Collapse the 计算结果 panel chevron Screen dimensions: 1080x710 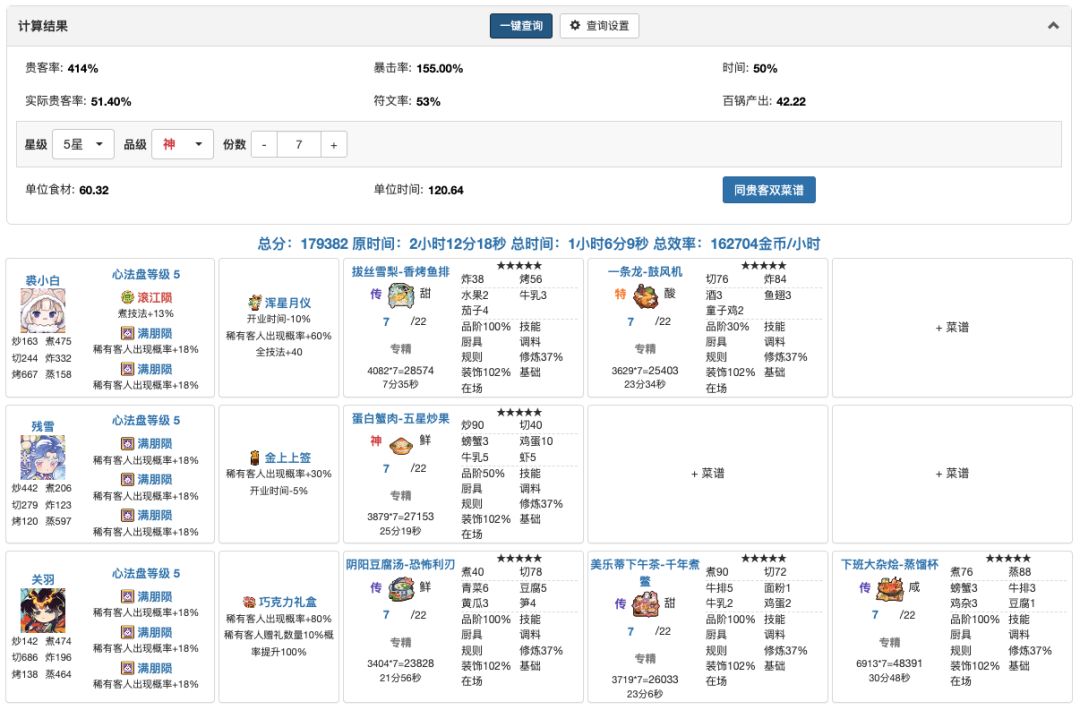pyautogui.click(x=1053, y=25)
